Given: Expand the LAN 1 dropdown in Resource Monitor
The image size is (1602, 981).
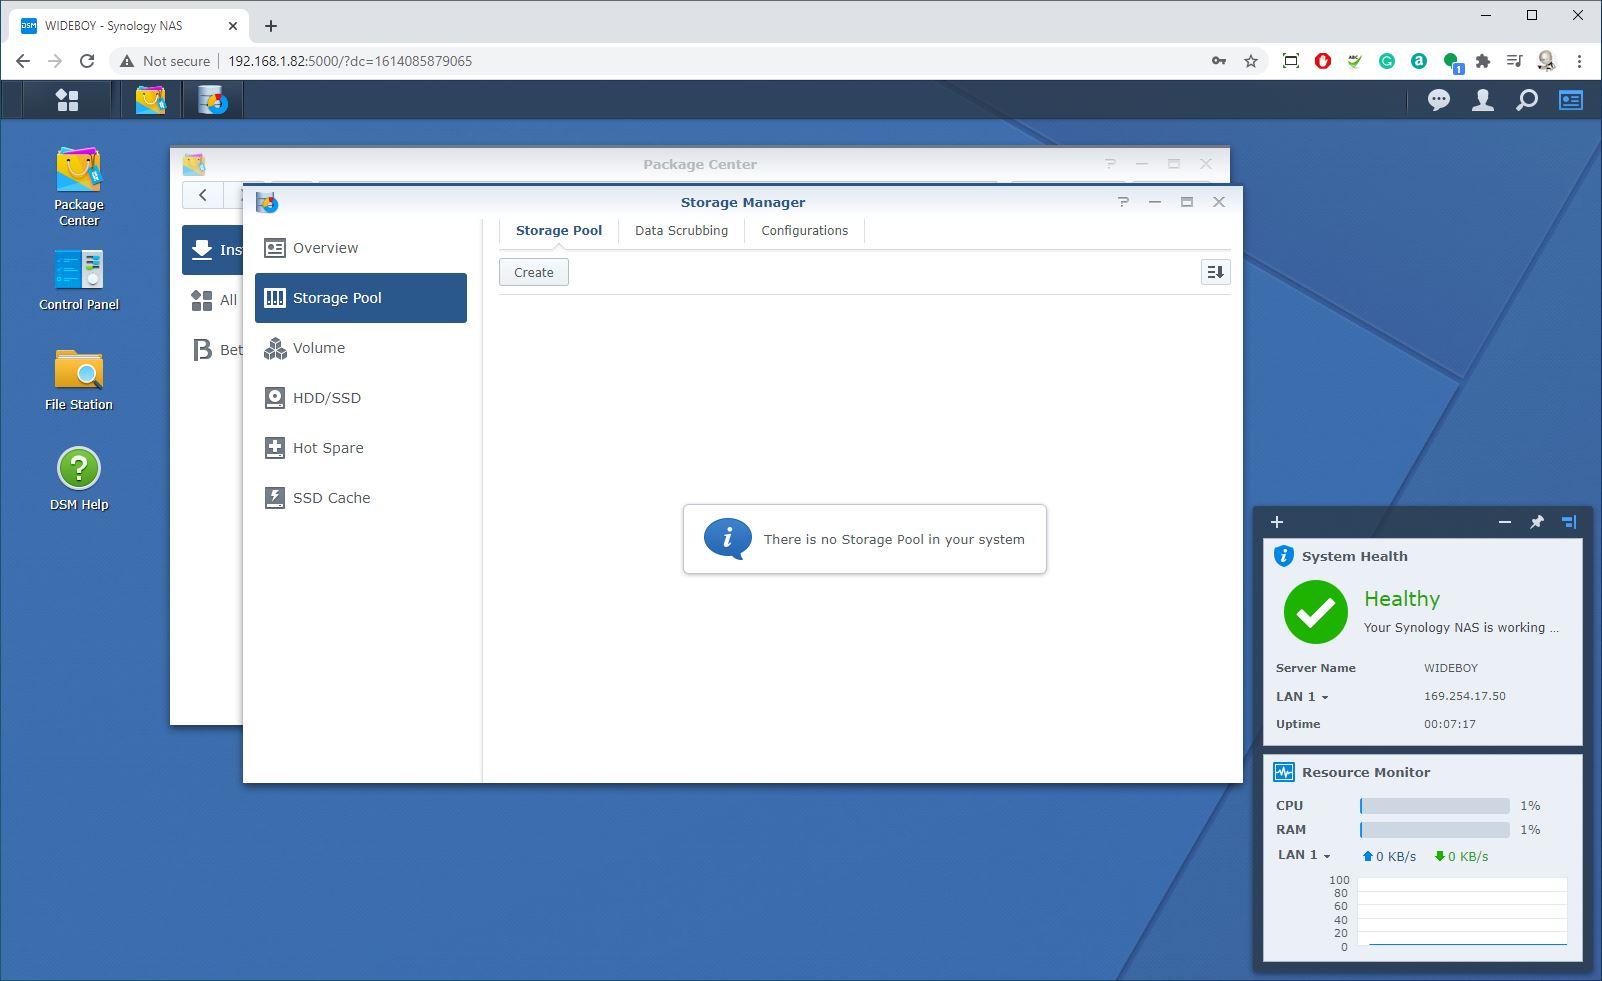Looking at the screenshot, I should tap(1304, 855).
